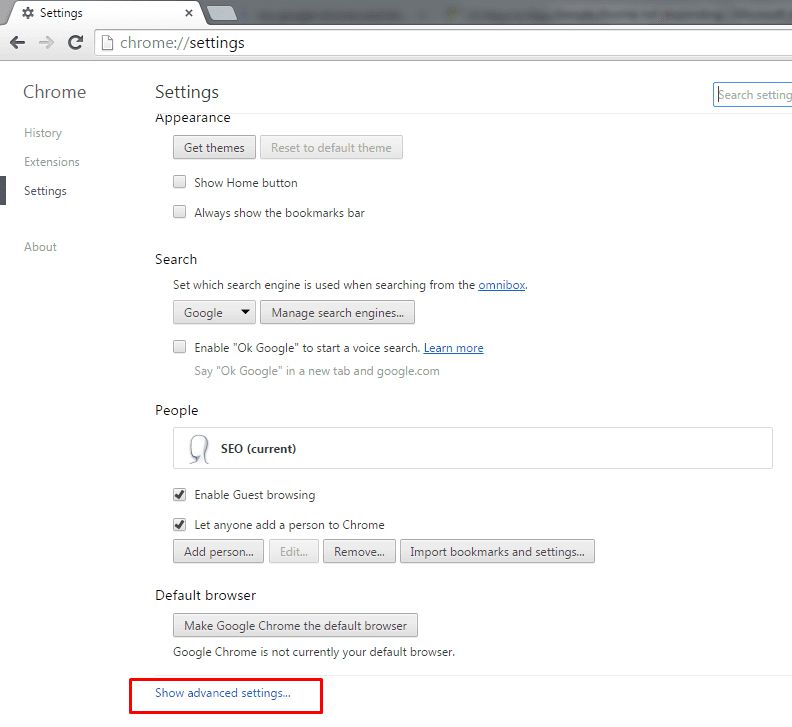Open the Google search engine dropdown
This screenshot has width=792, height=727.
(x=214, y=313)
